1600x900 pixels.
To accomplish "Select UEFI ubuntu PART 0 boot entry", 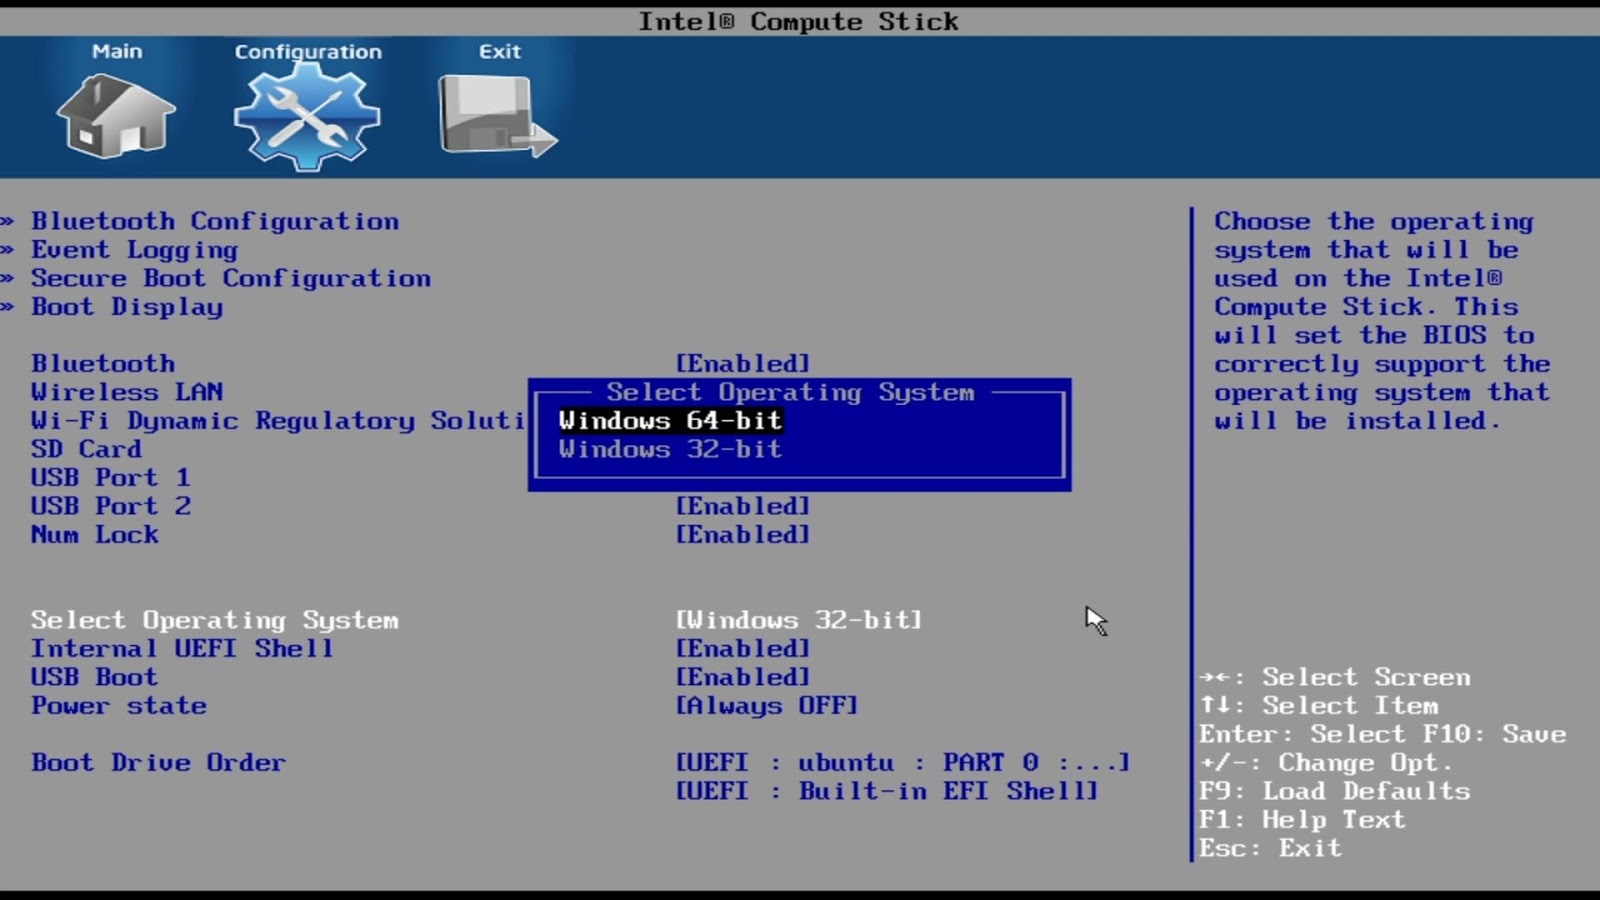I will tap(903, 763).
